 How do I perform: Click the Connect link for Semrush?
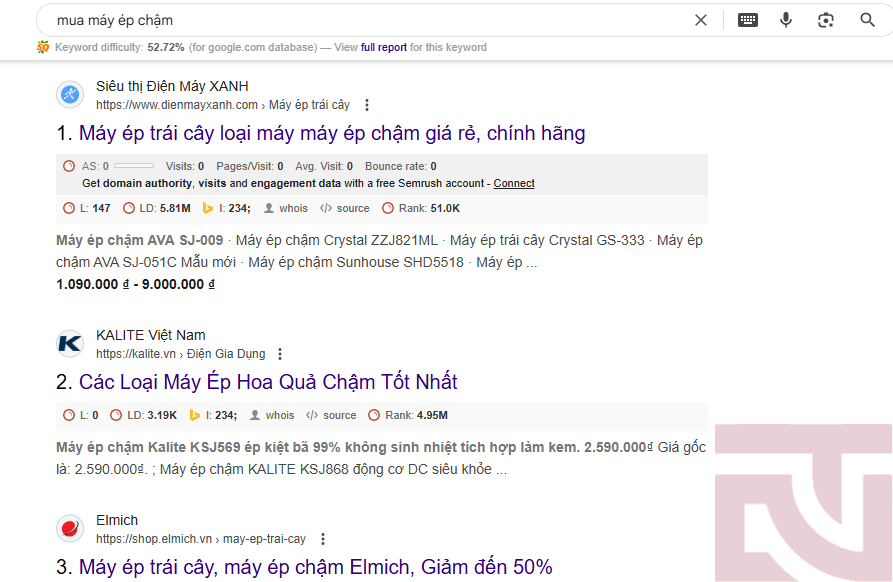tap(514, 183)
